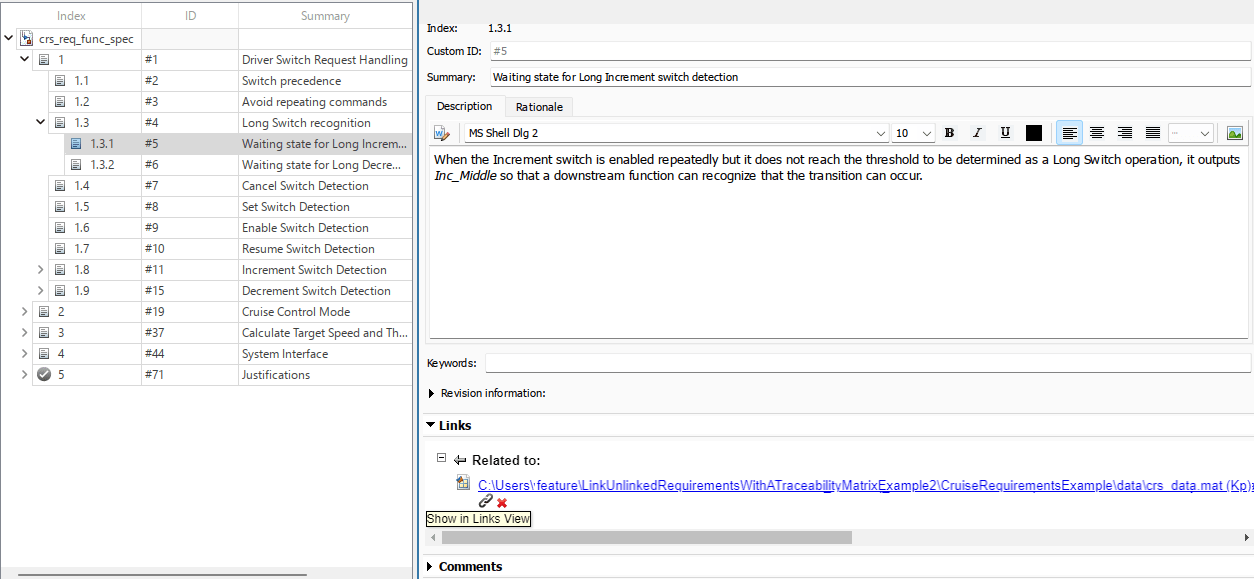Screen dimensions: 1254x579
Task: Underline the selected description text
Action: pyautogui.click(x=1005, y=132)
